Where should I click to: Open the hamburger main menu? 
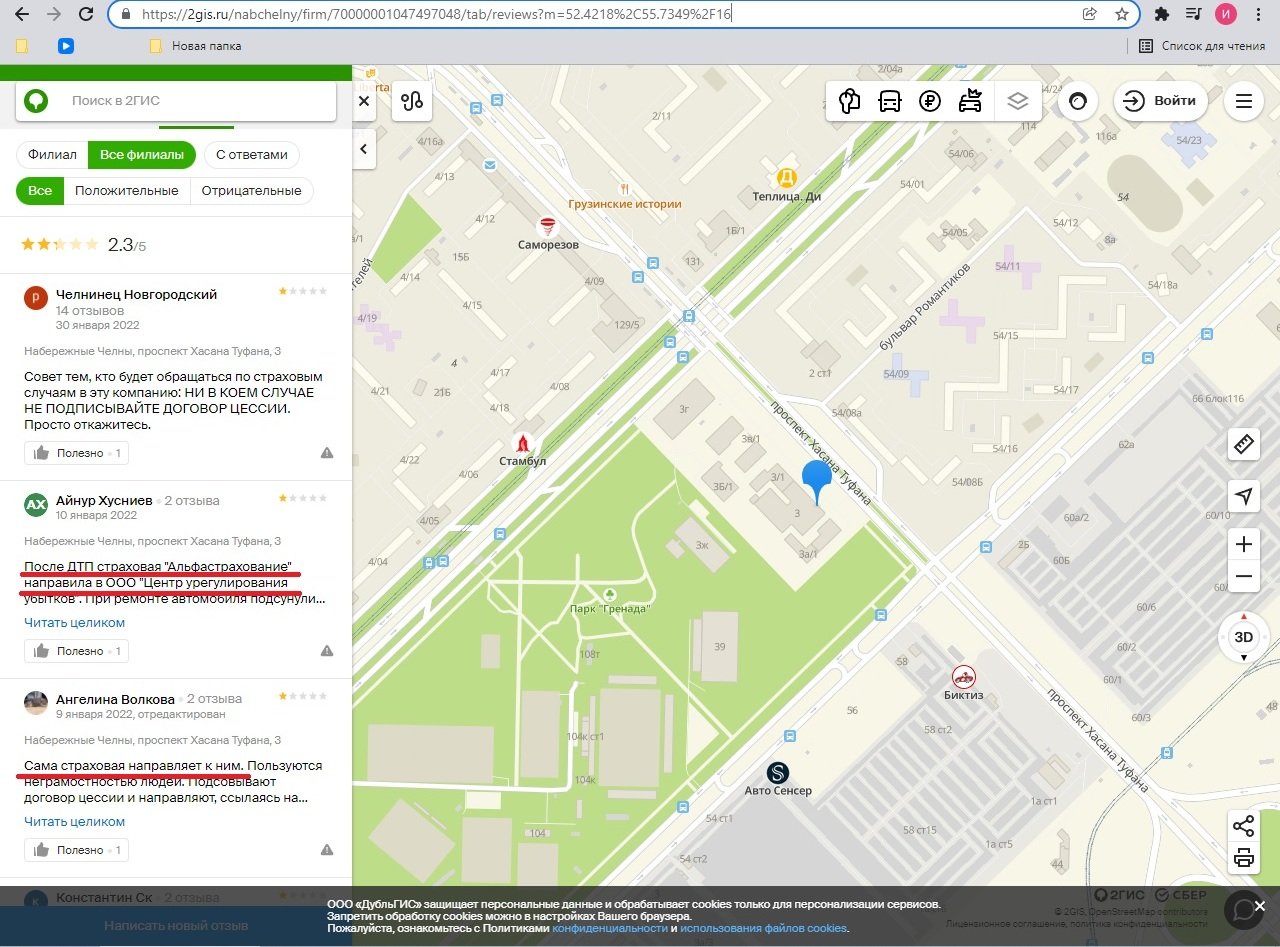(1243, 101)
